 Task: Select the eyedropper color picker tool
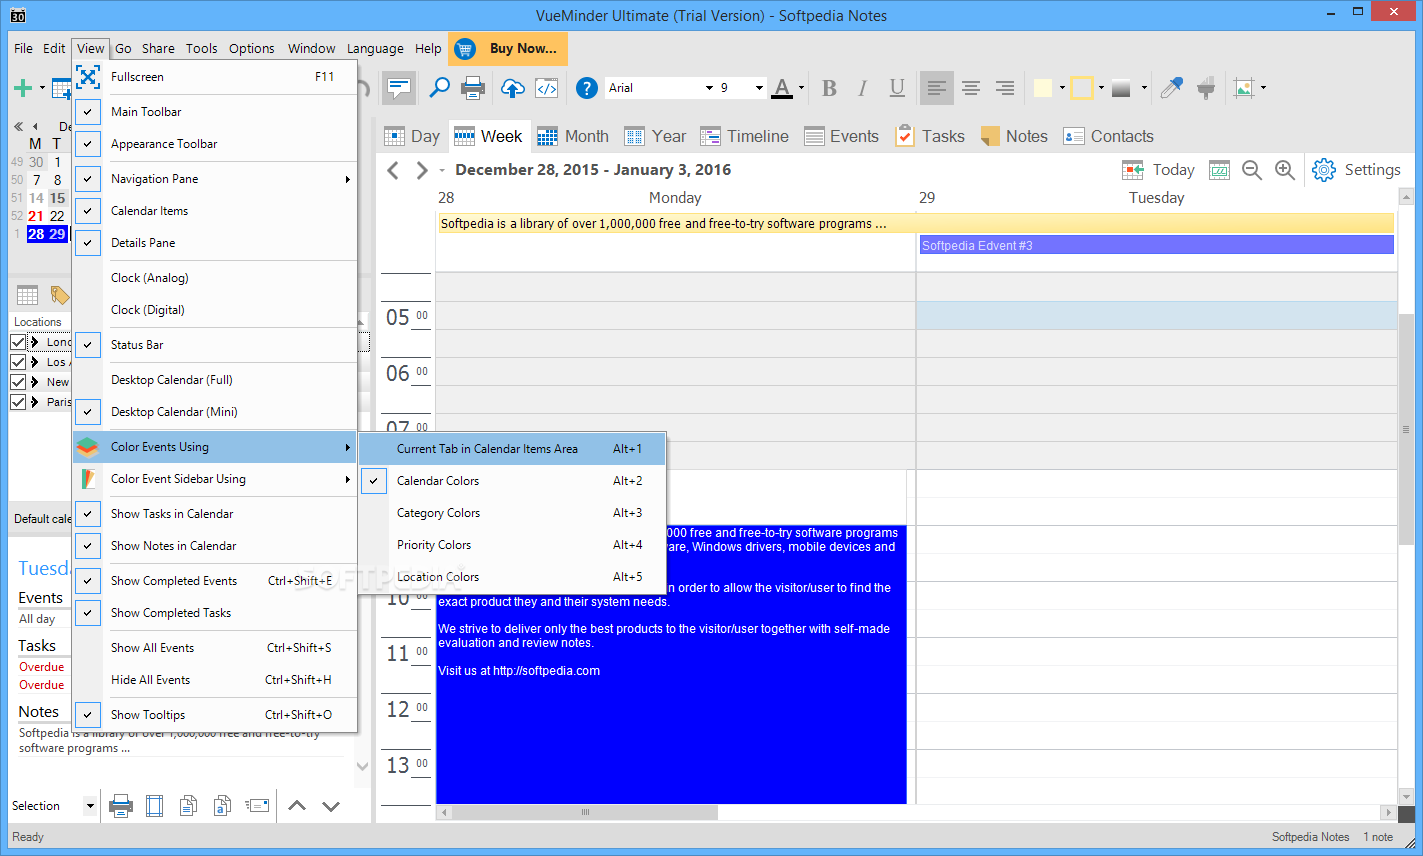point(1171,88)
